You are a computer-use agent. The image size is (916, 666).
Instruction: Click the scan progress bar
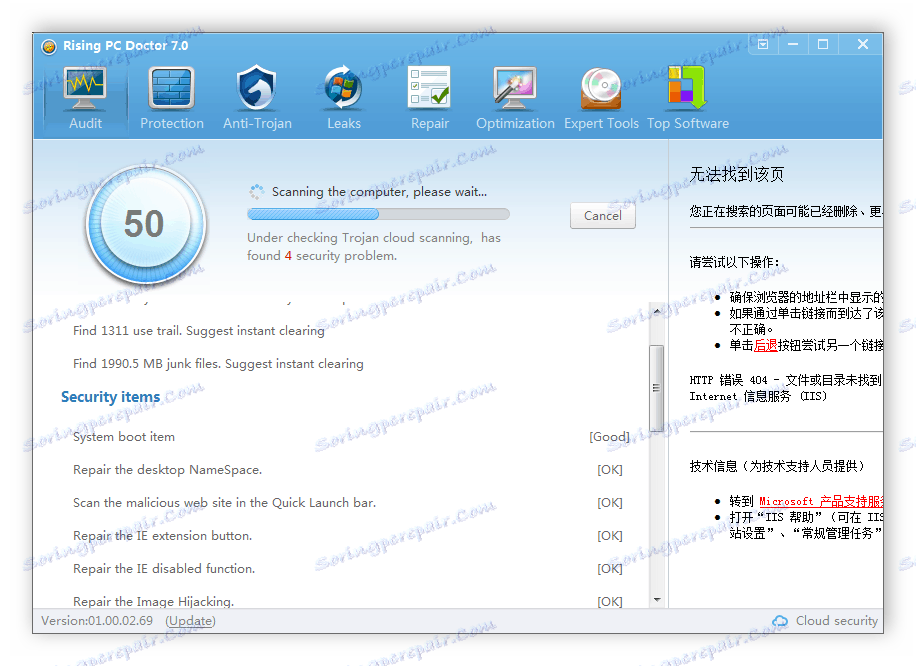(378, 214)
